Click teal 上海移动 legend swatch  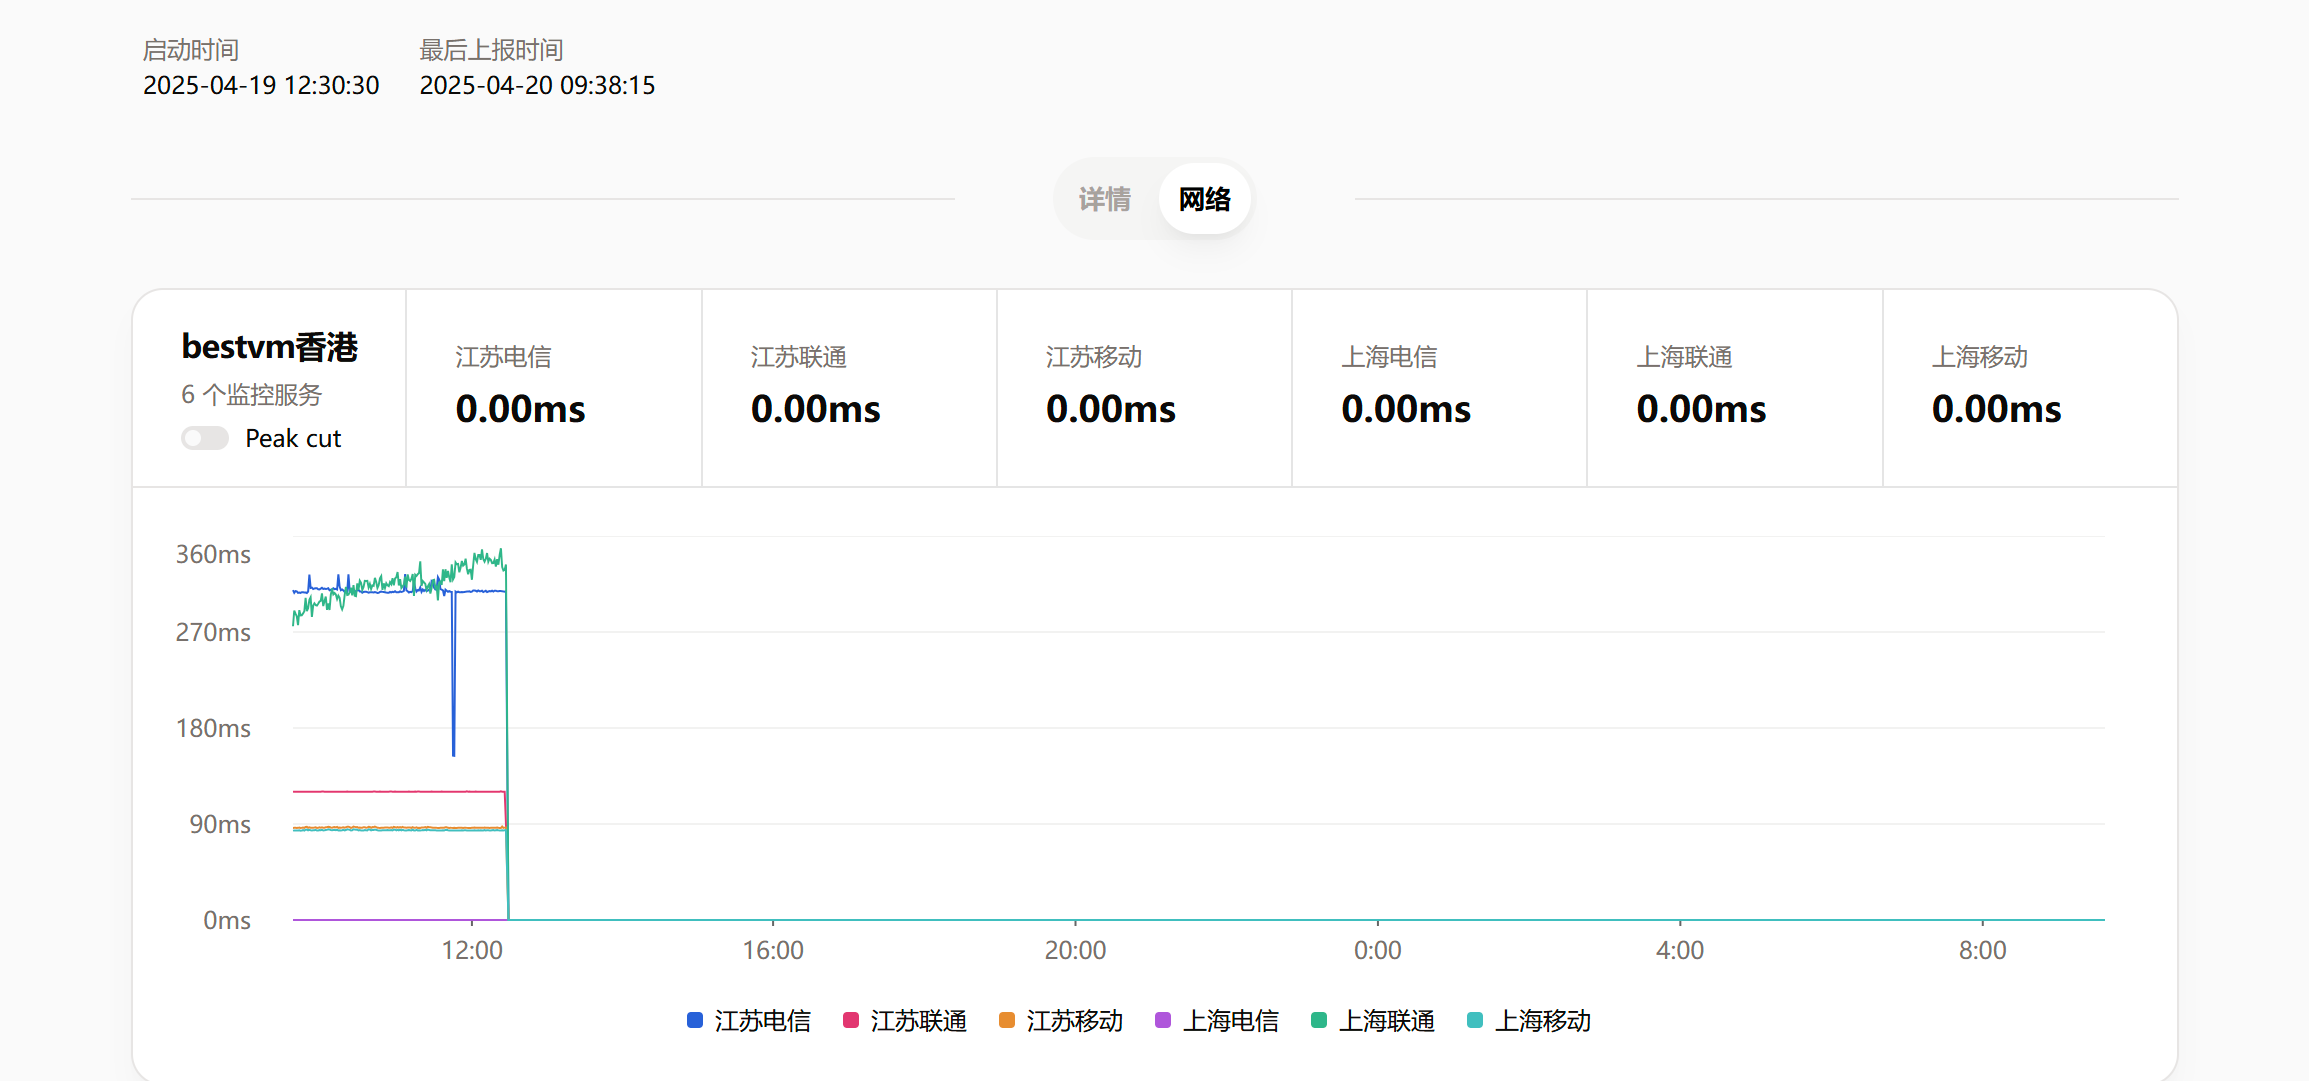pyautogui.click(x=1475, y=1020)
